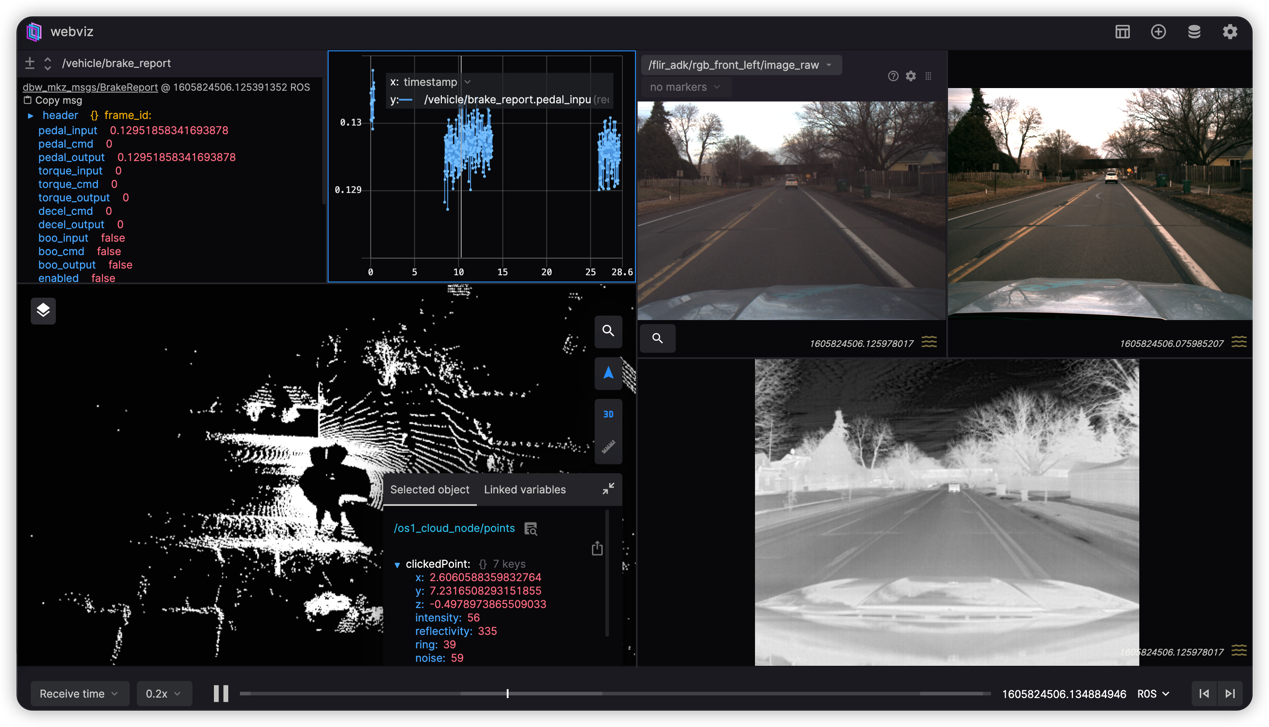This screenshot has width=1269, height=727.
Task: Open the Receive time dropdown
Action: tap(78, 693)
